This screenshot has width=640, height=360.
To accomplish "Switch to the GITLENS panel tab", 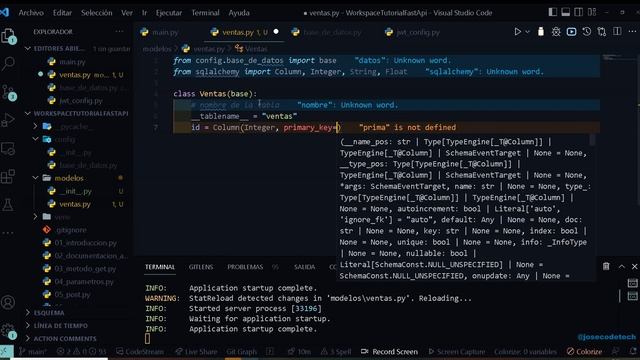I will point(201,267).
